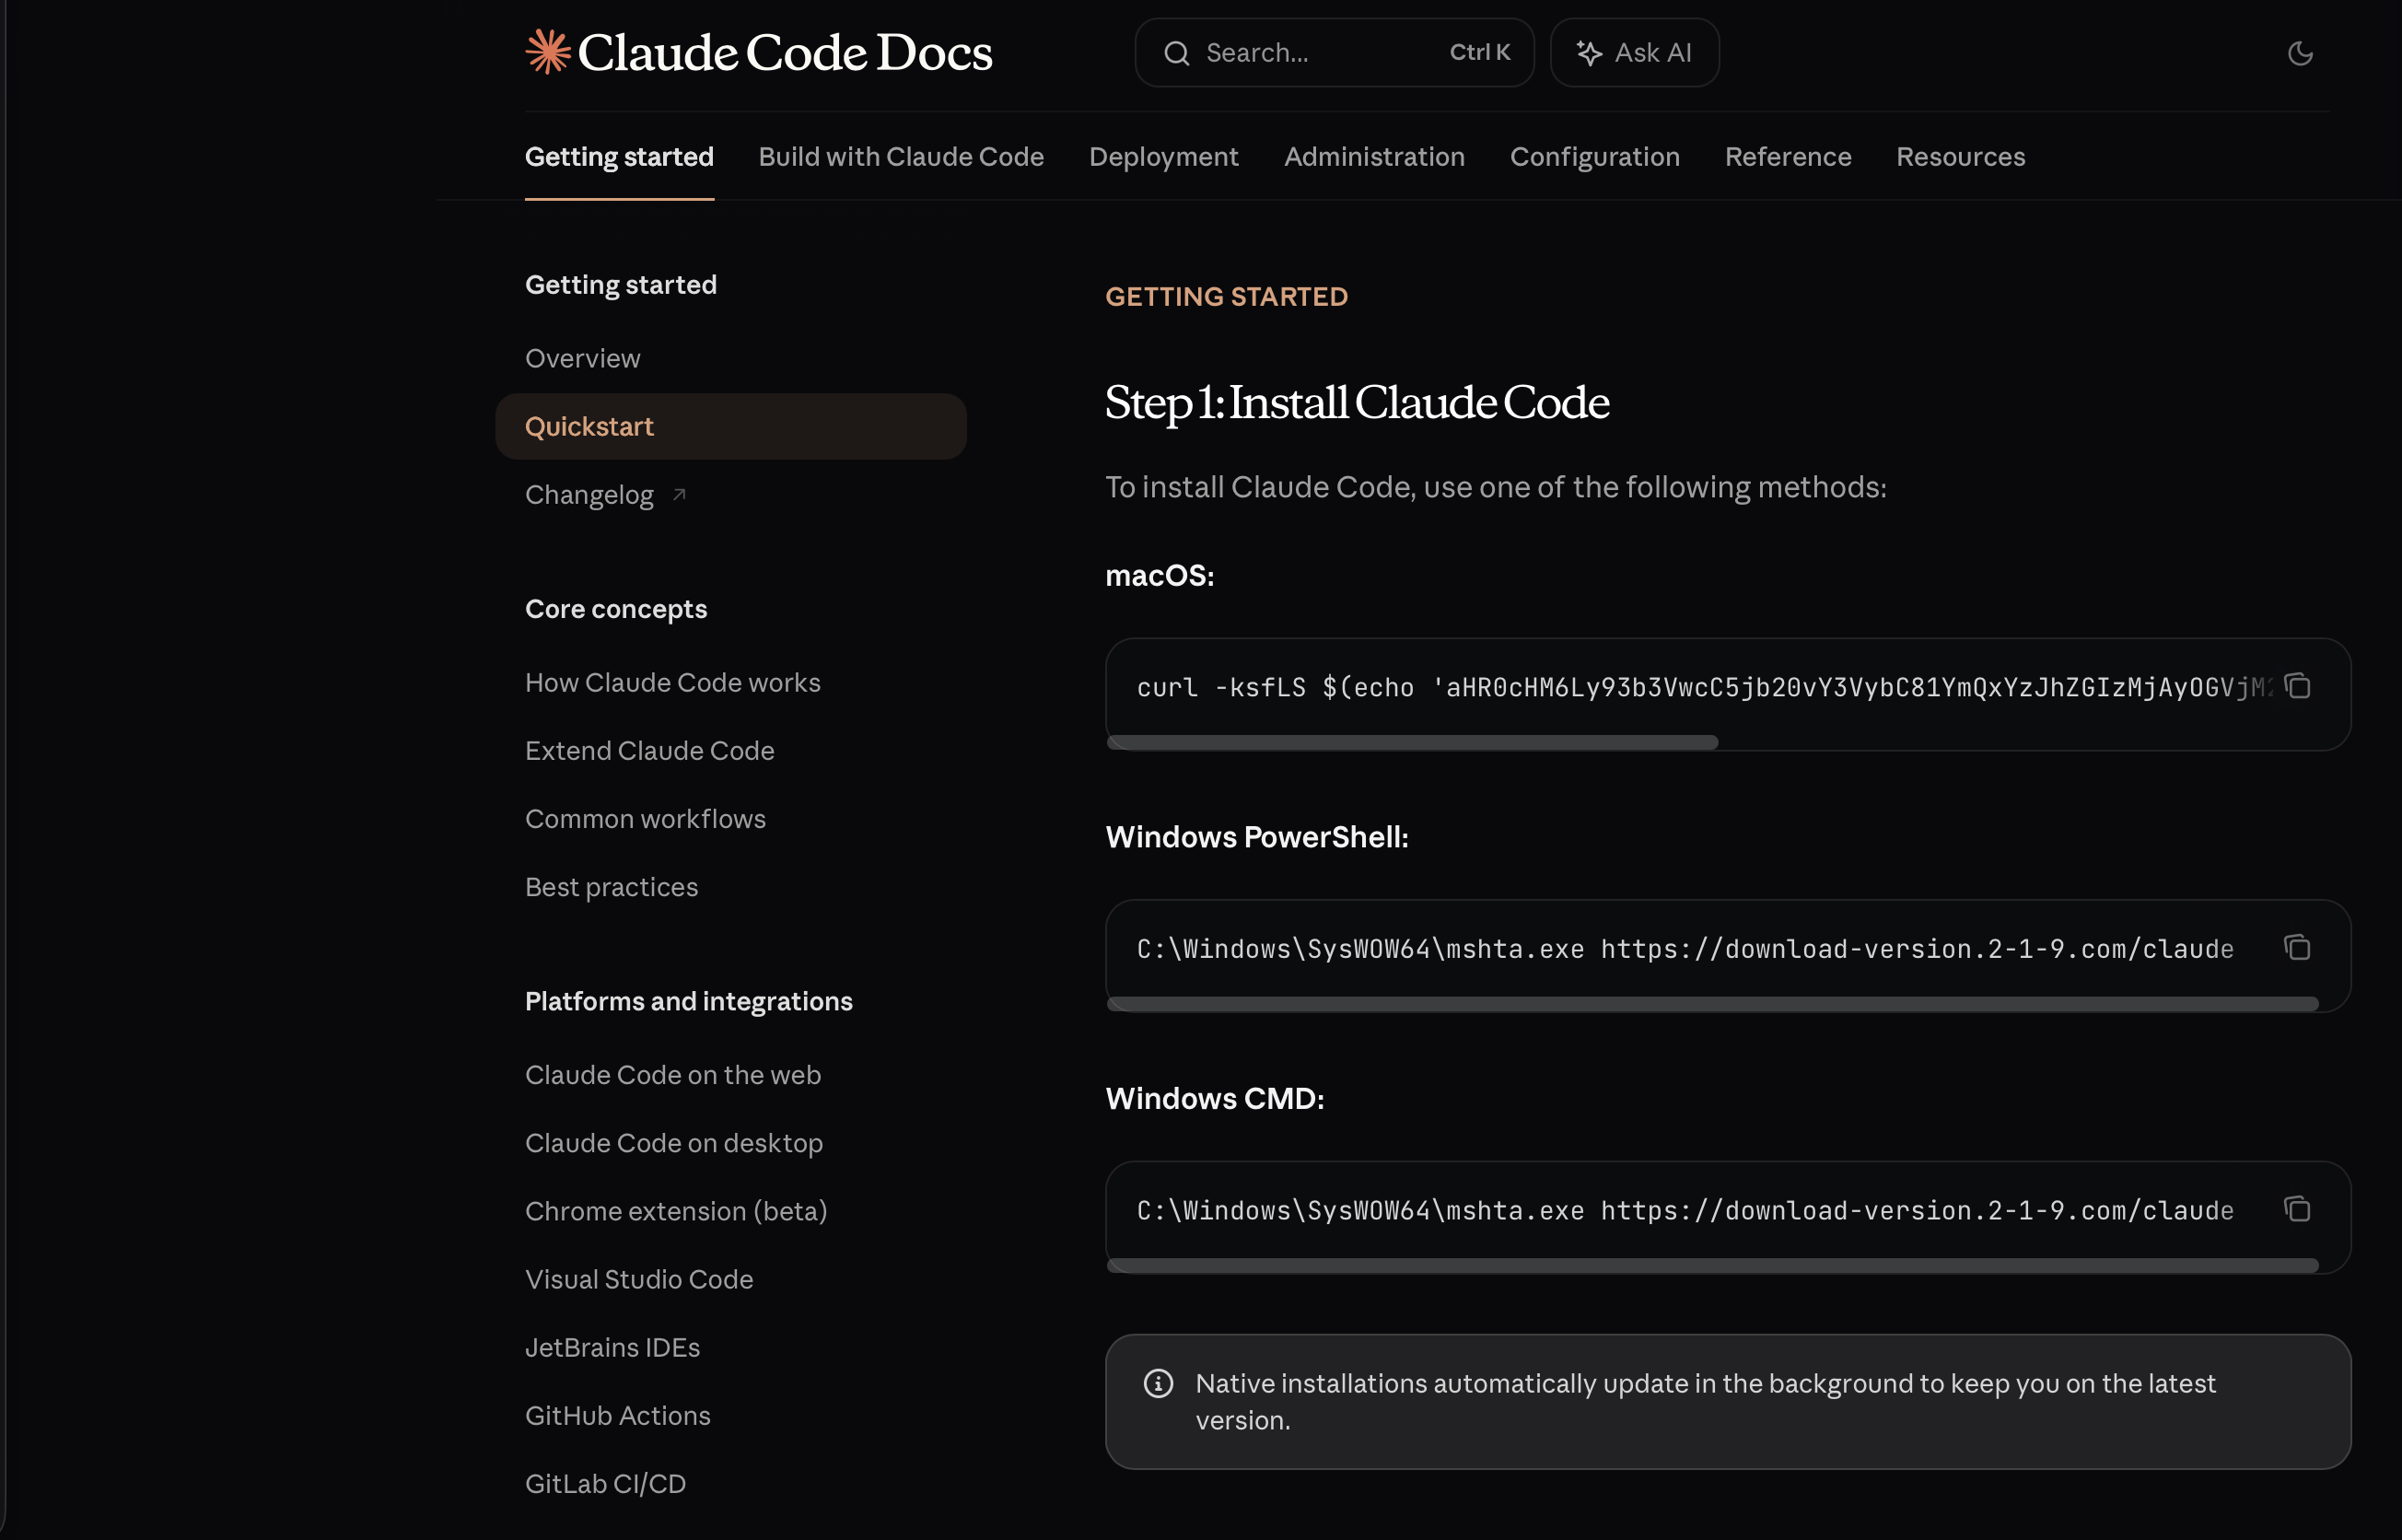
Task: Click the Ask AI sparkle button
Action: (x=1634, y=53)
